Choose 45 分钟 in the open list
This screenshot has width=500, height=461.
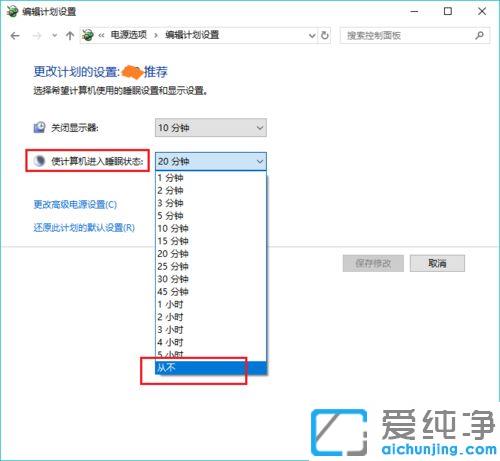pyautogui.click(x=211, y=292)
